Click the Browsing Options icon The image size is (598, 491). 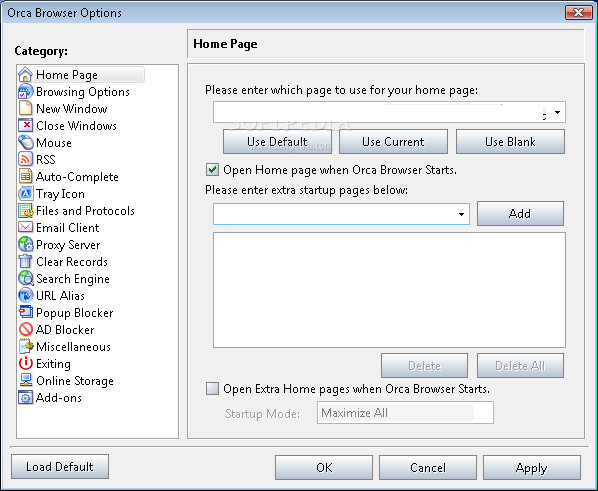coord(26,92)
